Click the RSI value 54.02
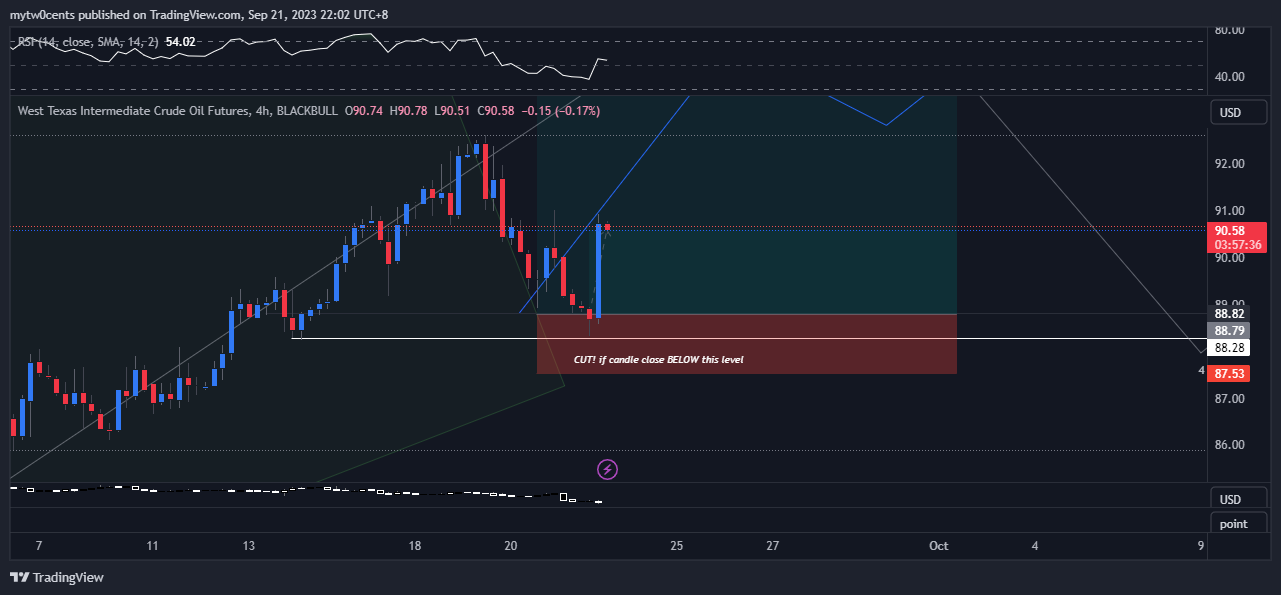The height and width of the screenshot is (595, 1281). pyautogui.click(x=181, y=42)
